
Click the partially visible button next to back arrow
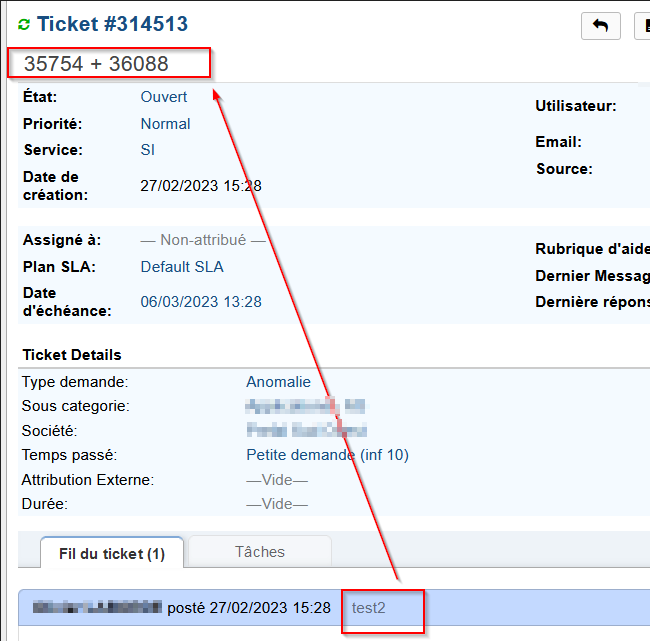point(642,26)
